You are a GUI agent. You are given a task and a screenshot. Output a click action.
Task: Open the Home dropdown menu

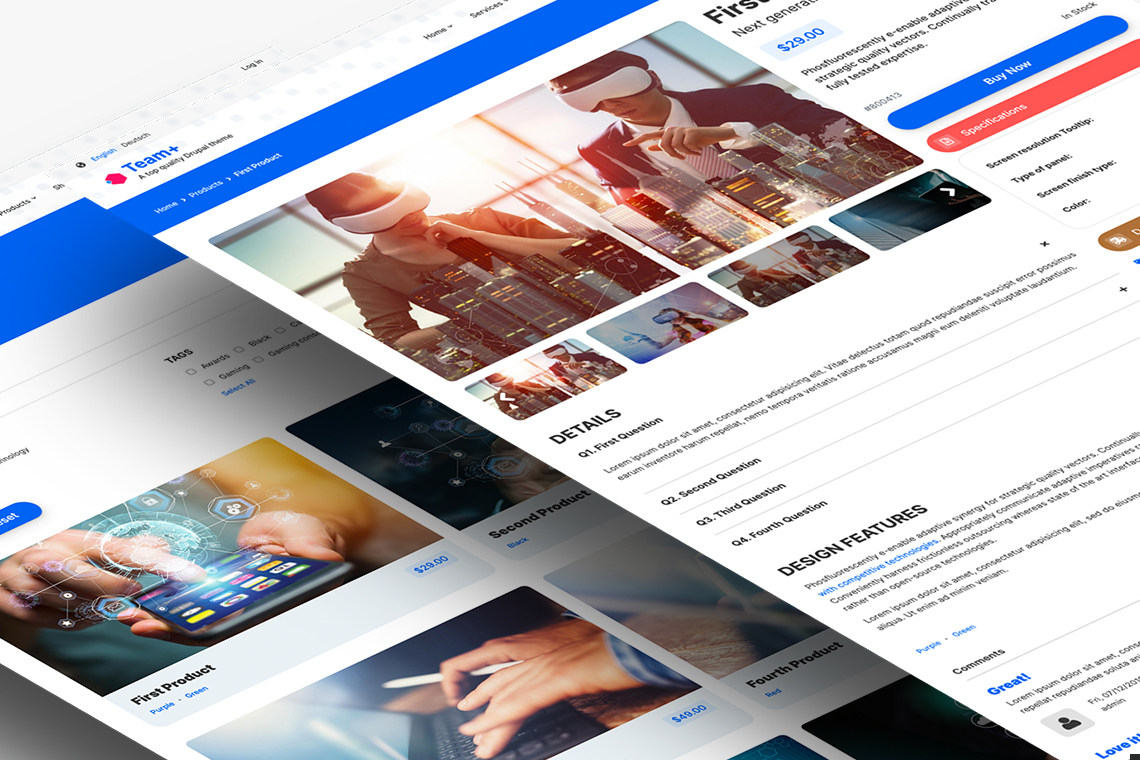(x=437, y=32)
